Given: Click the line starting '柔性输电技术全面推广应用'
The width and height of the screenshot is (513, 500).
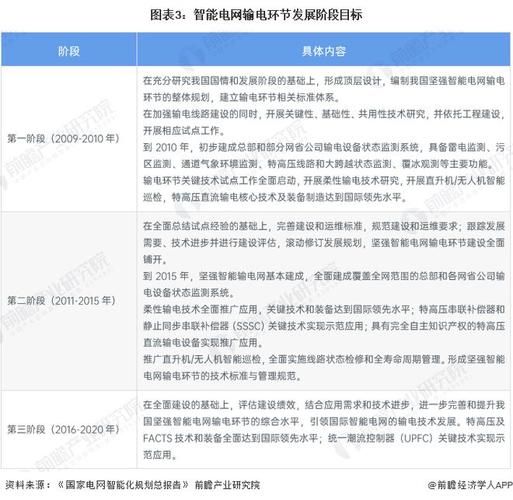Looking at the screenshot, I should click(x=324, y=310).
